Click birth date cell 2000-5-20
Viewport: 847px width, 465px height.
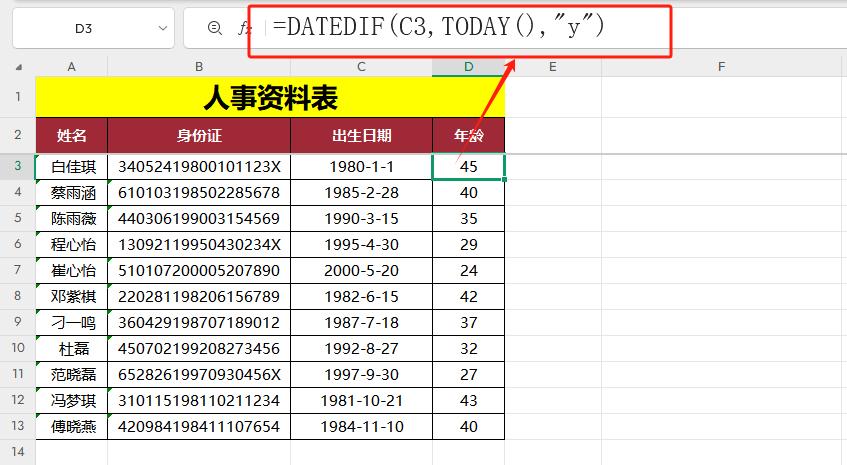pos(361,271)
